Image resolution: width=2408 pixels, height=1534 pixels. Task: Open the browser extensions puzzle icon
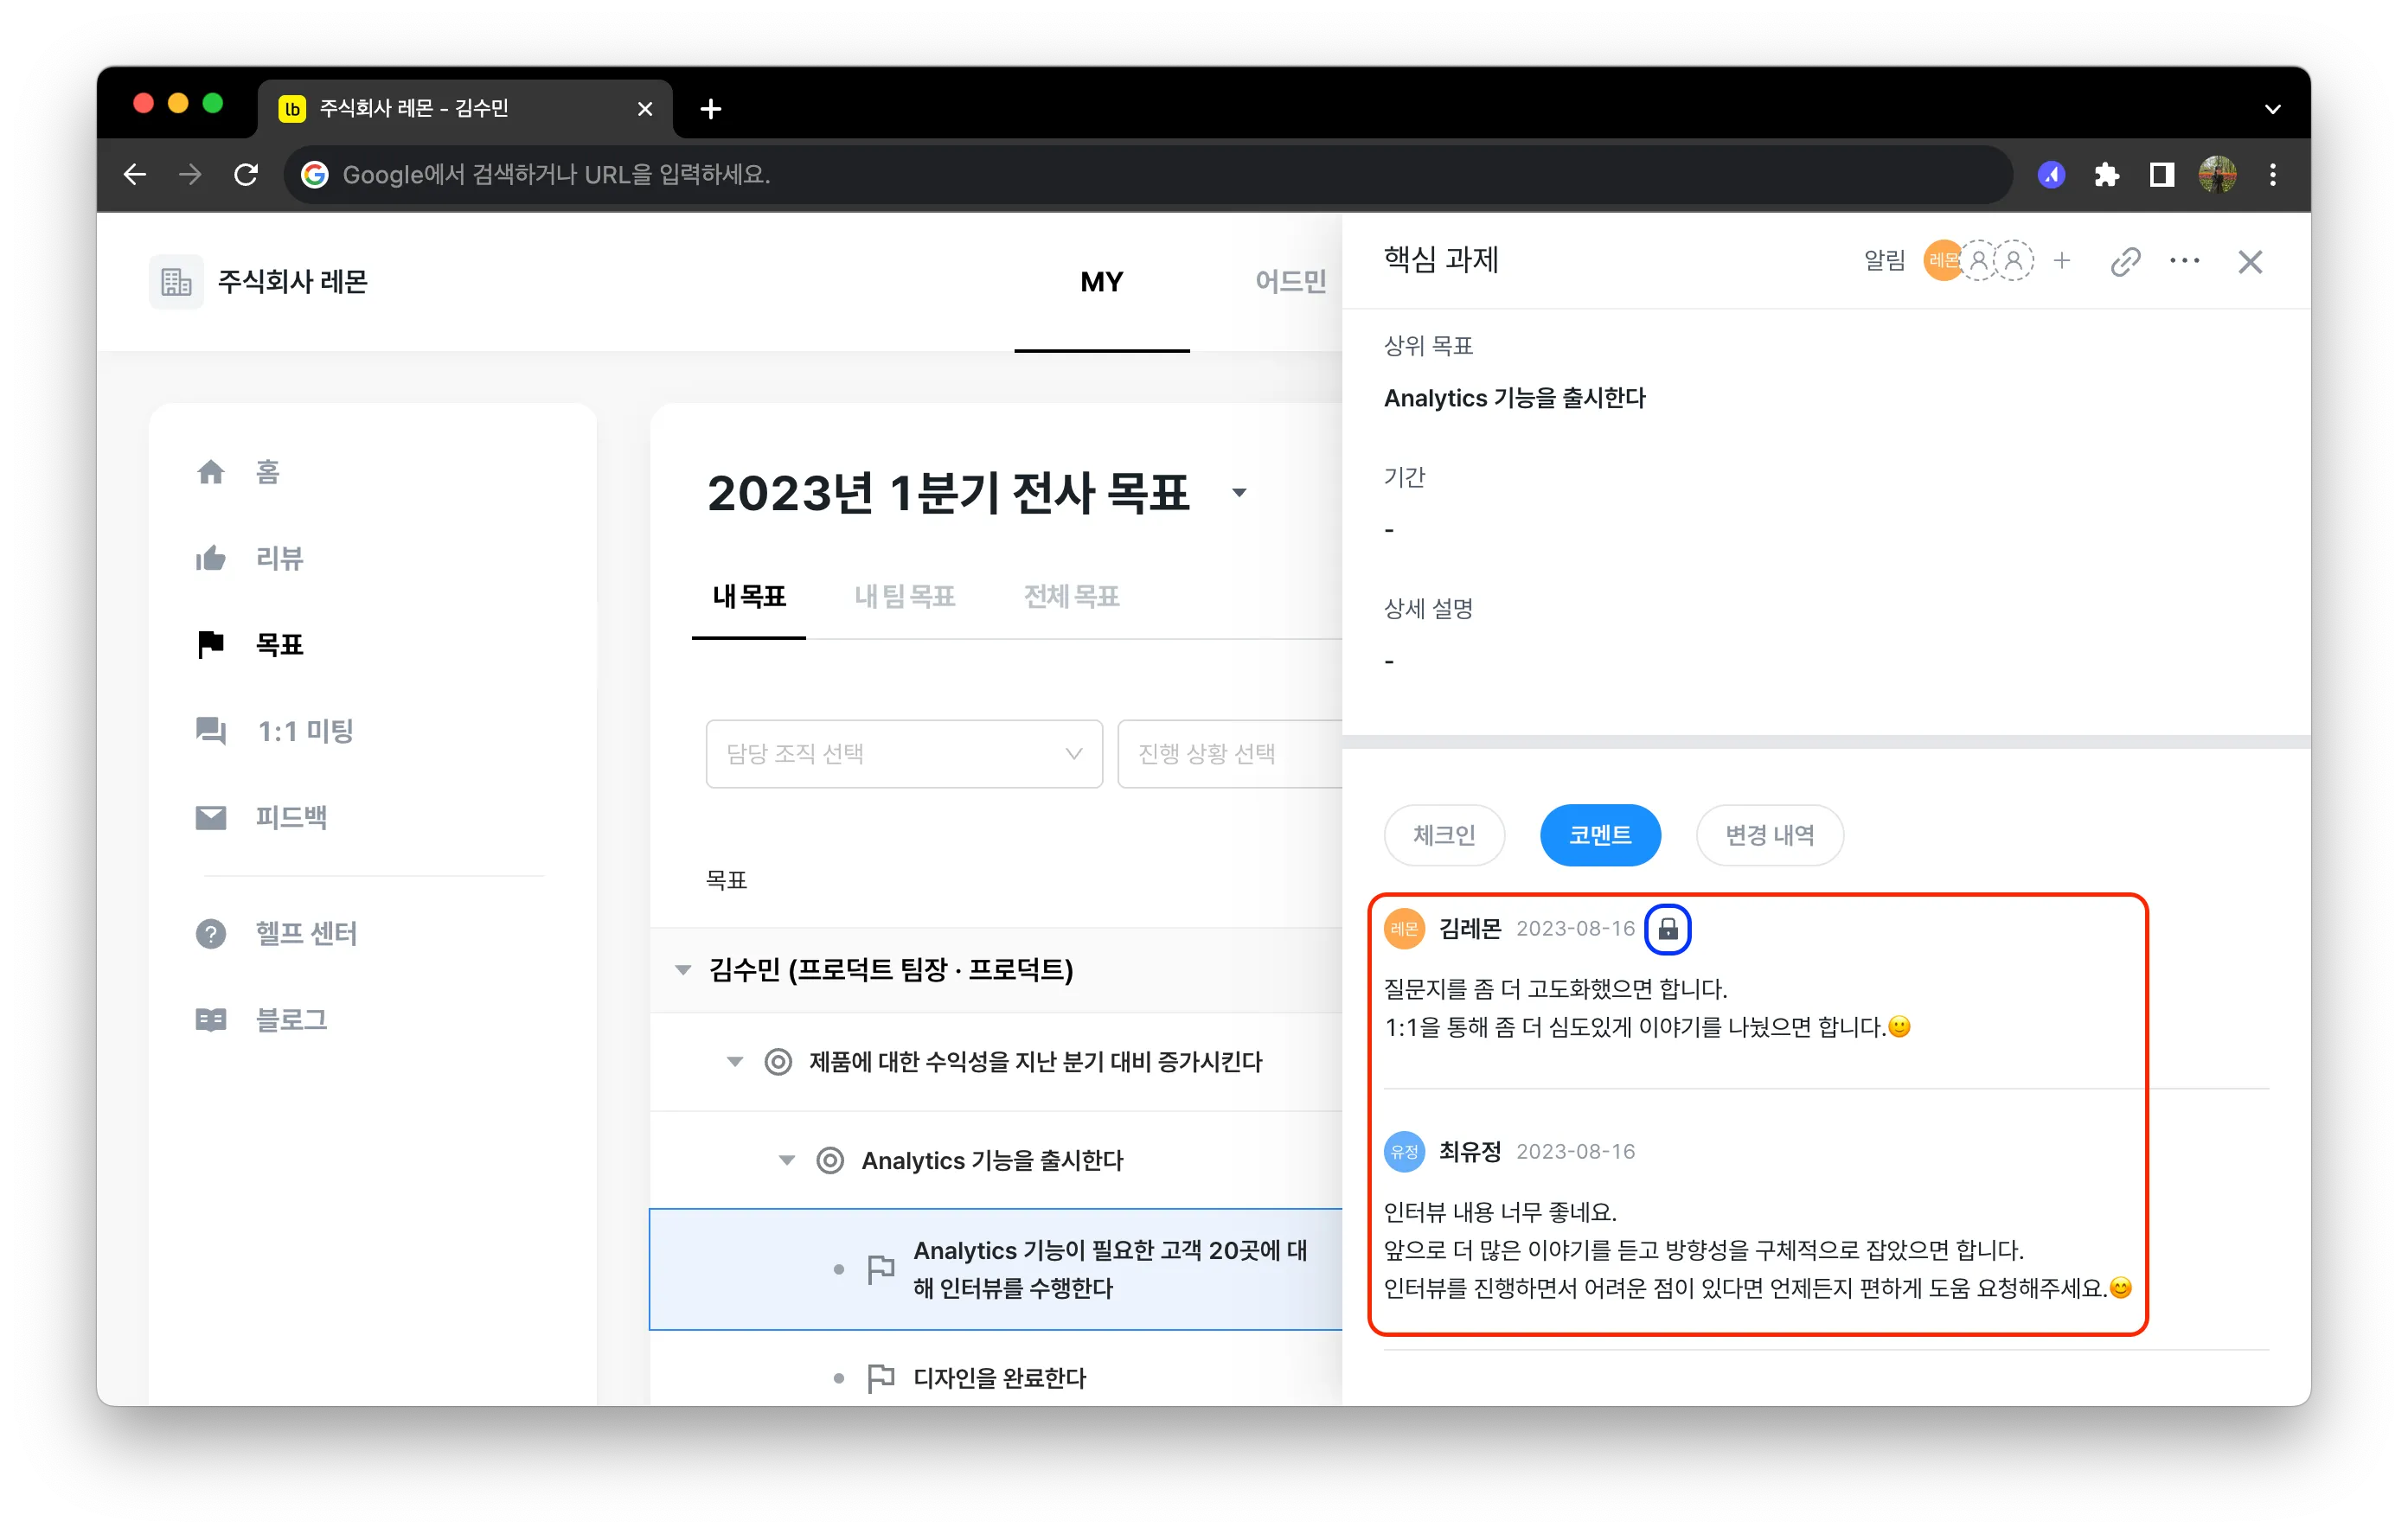click(x=2107, y=175)
